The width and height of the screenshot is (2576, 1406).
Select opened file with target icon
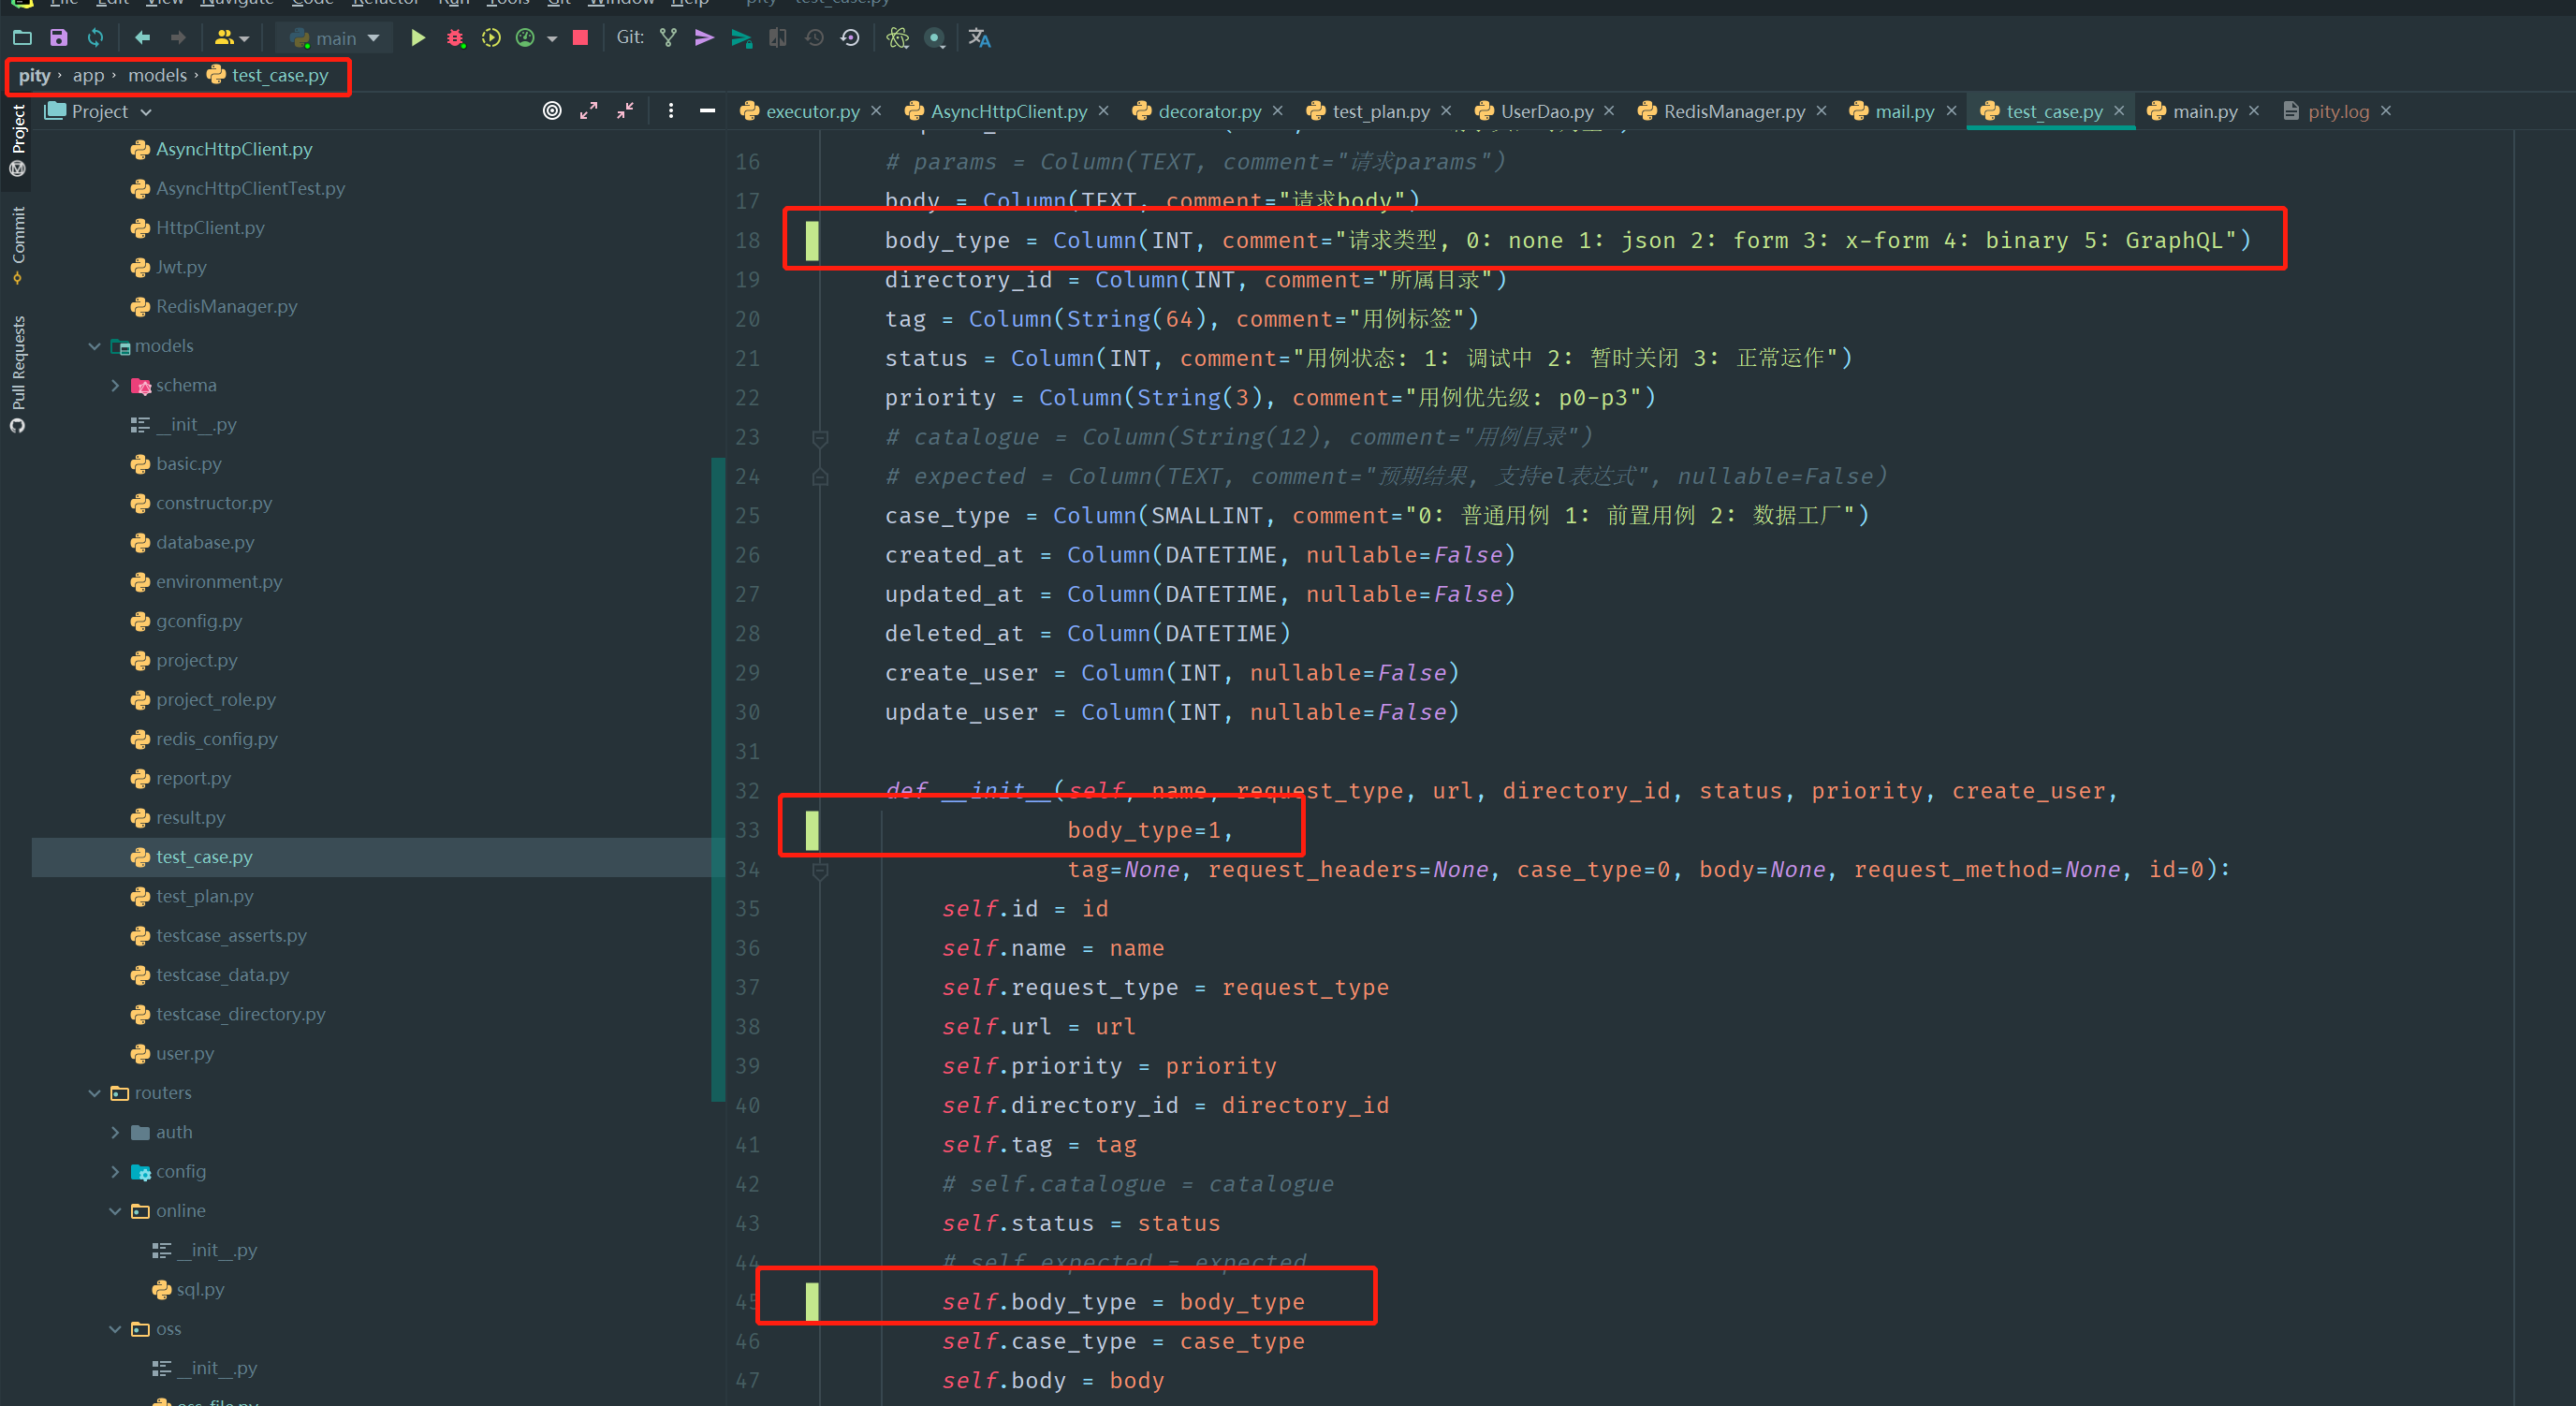[552, 111]
